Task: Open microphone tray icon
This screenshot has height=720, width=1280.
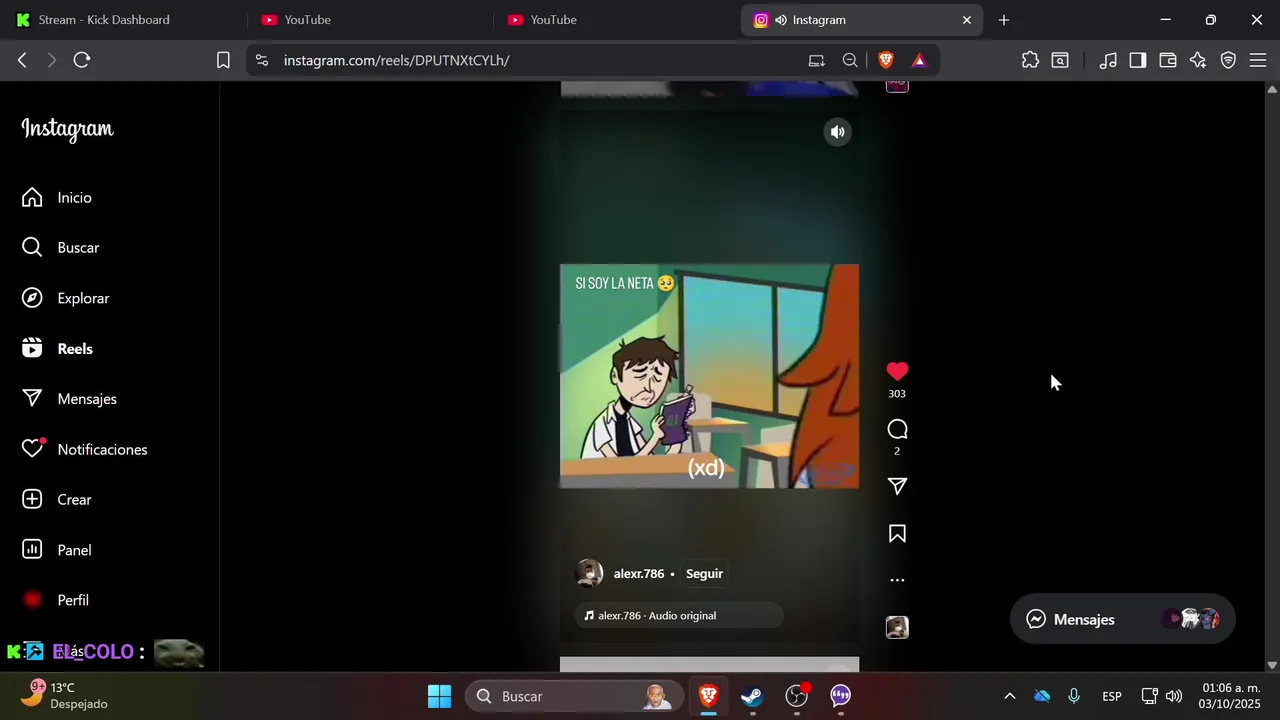Action: 1074,696
